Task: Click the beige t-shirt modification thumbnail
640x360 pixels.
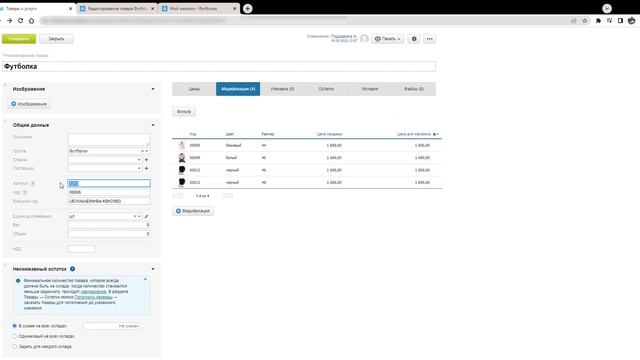Action: [x=182, y=145]
